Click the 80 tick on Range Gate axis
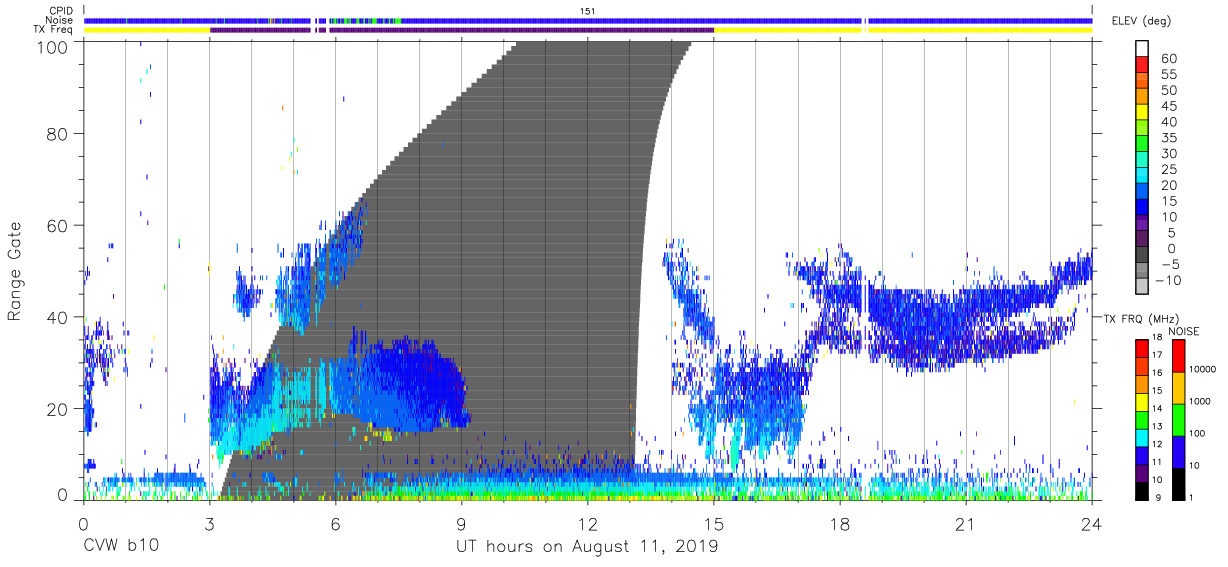The image size is (1228, 567). 60,133
